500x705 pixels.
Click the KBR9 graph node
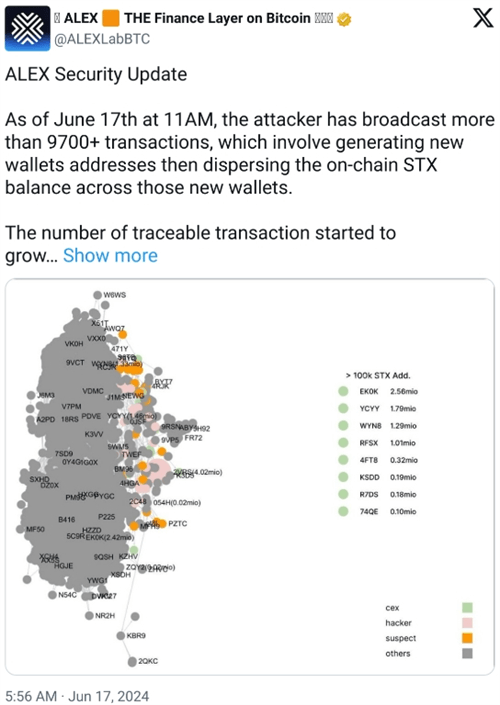[x=121, y=635]
